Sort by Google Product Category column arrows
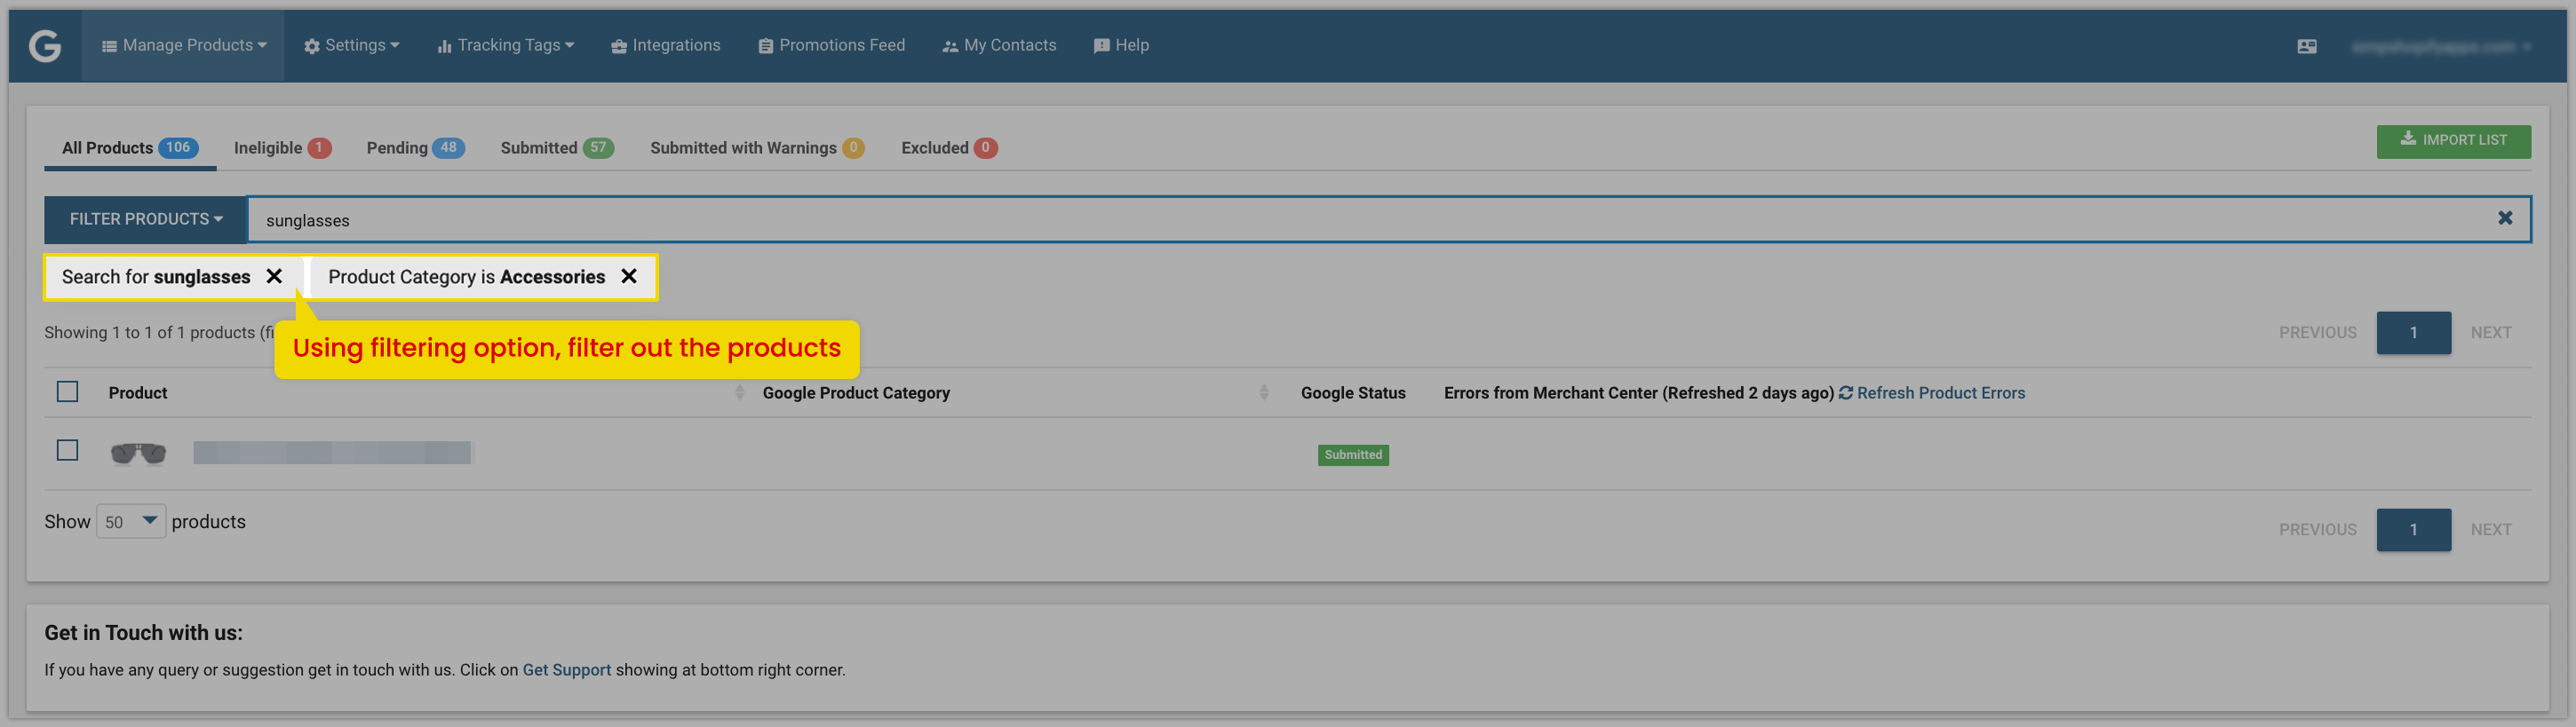2576x727 pixels. [x=1263, y=393]
